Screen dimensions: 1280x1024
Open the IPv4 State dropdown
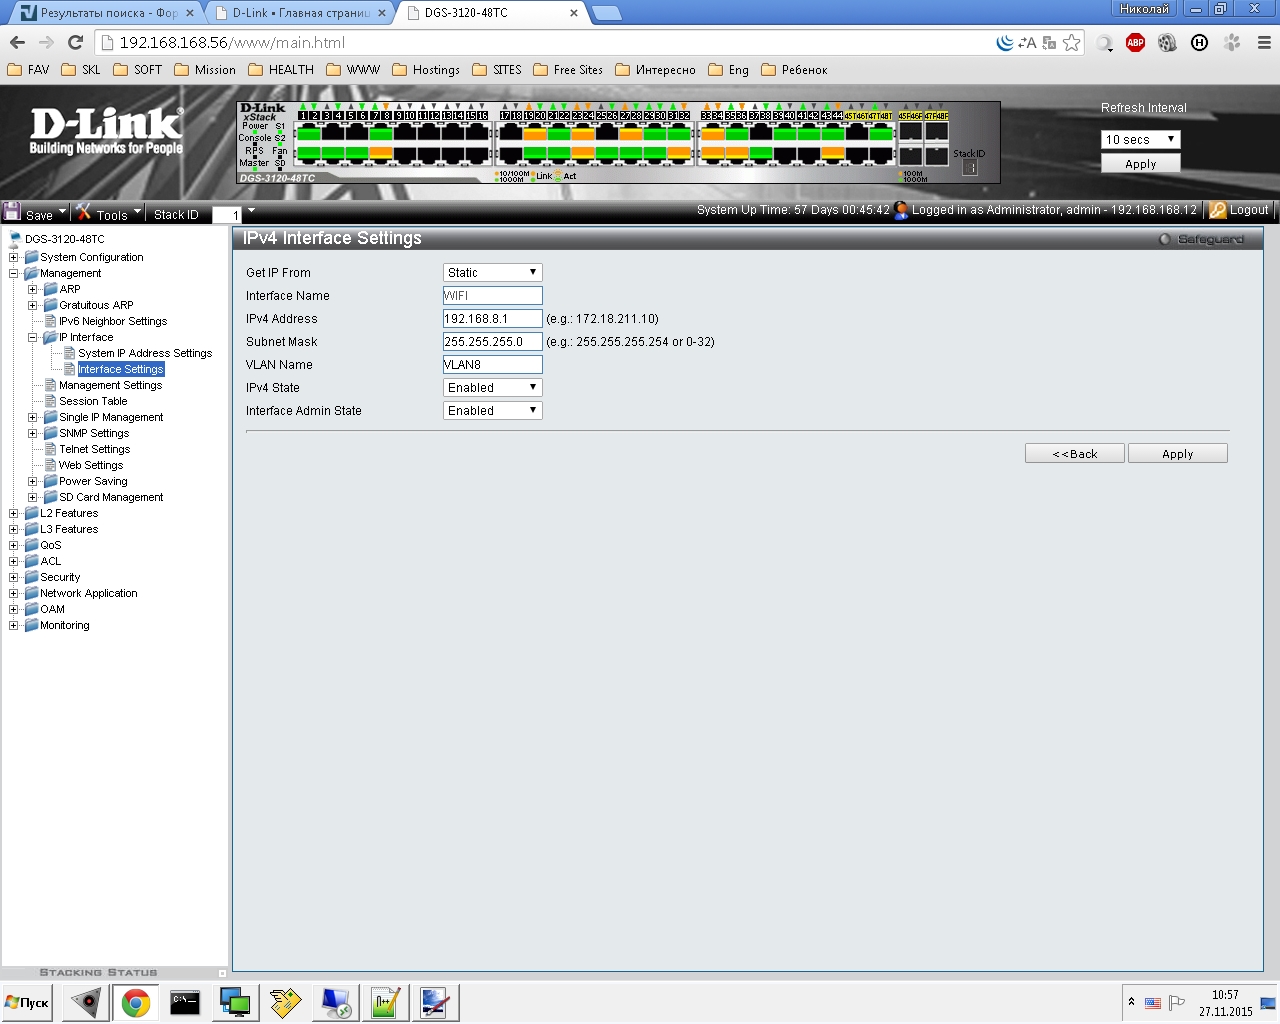pos(492,388)
